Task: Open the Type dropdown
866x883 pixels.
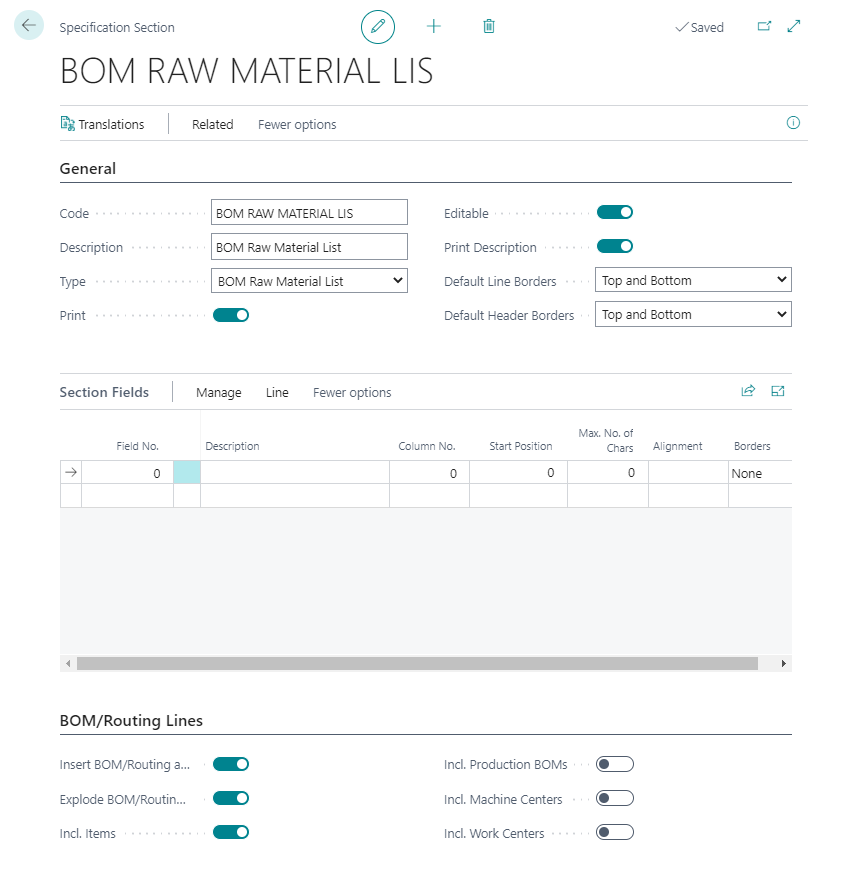Action: click(x=309, y=281)
